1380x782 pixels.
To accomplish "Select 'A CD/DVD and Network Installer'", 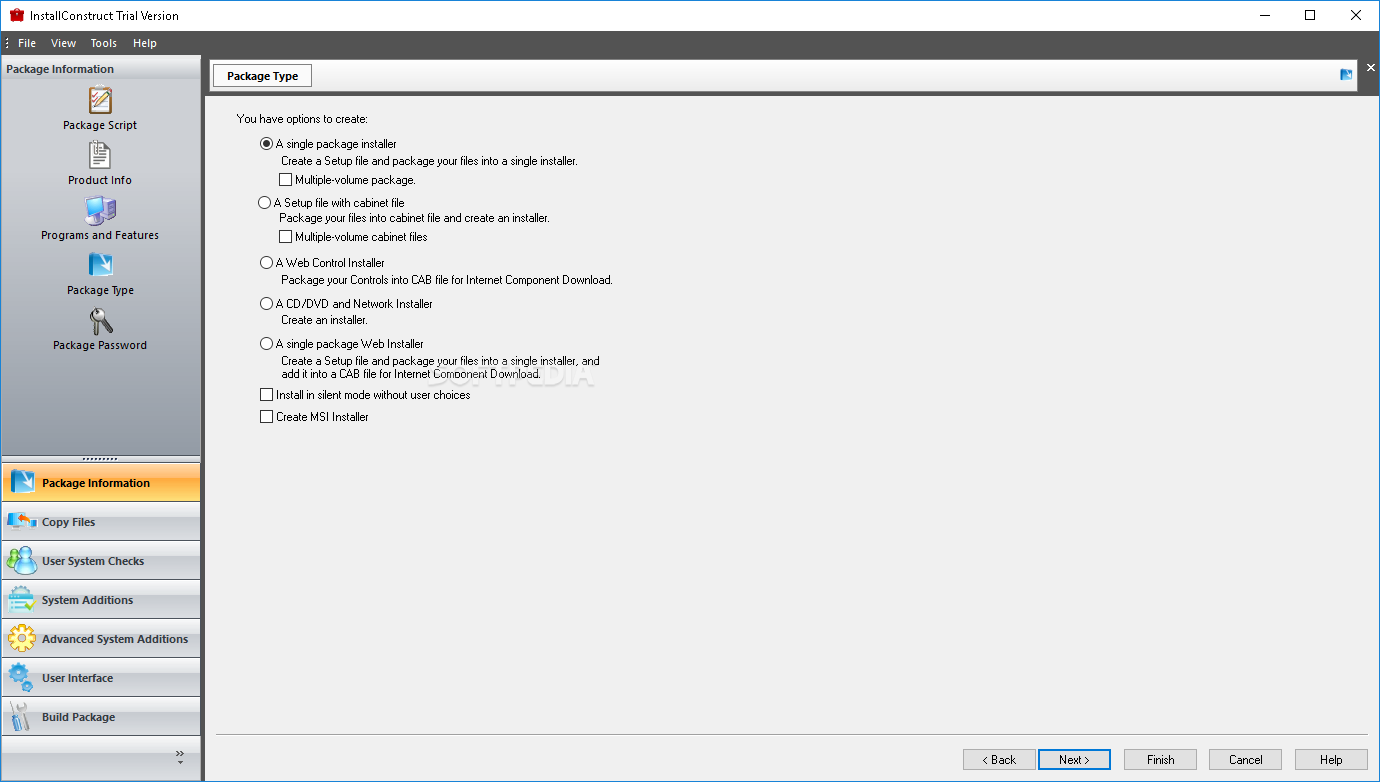I will point(266,304).
